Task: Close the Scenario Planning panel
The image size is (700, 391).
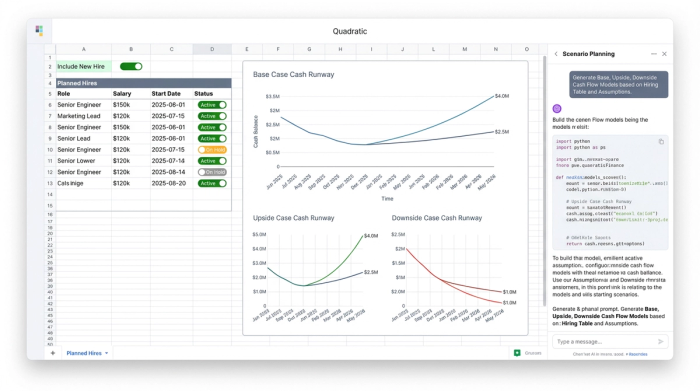Action: pyautogui.click(x=664, y=54)
